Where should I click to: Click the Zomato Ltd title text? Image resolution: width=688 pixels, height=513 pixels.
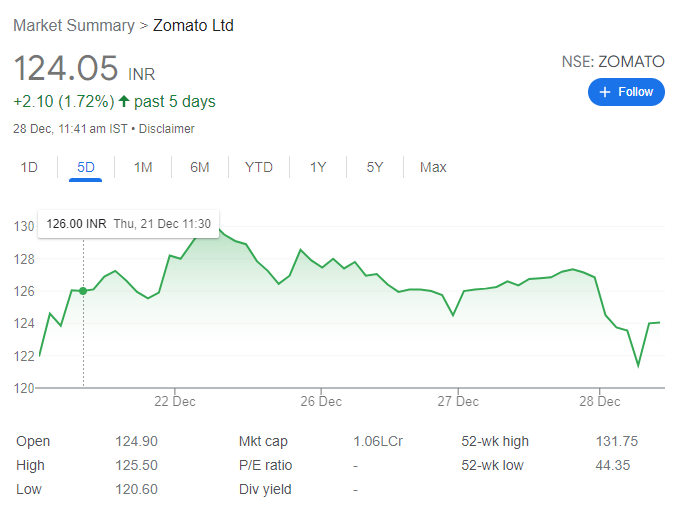pyautogui.click(x=193, y=25)
